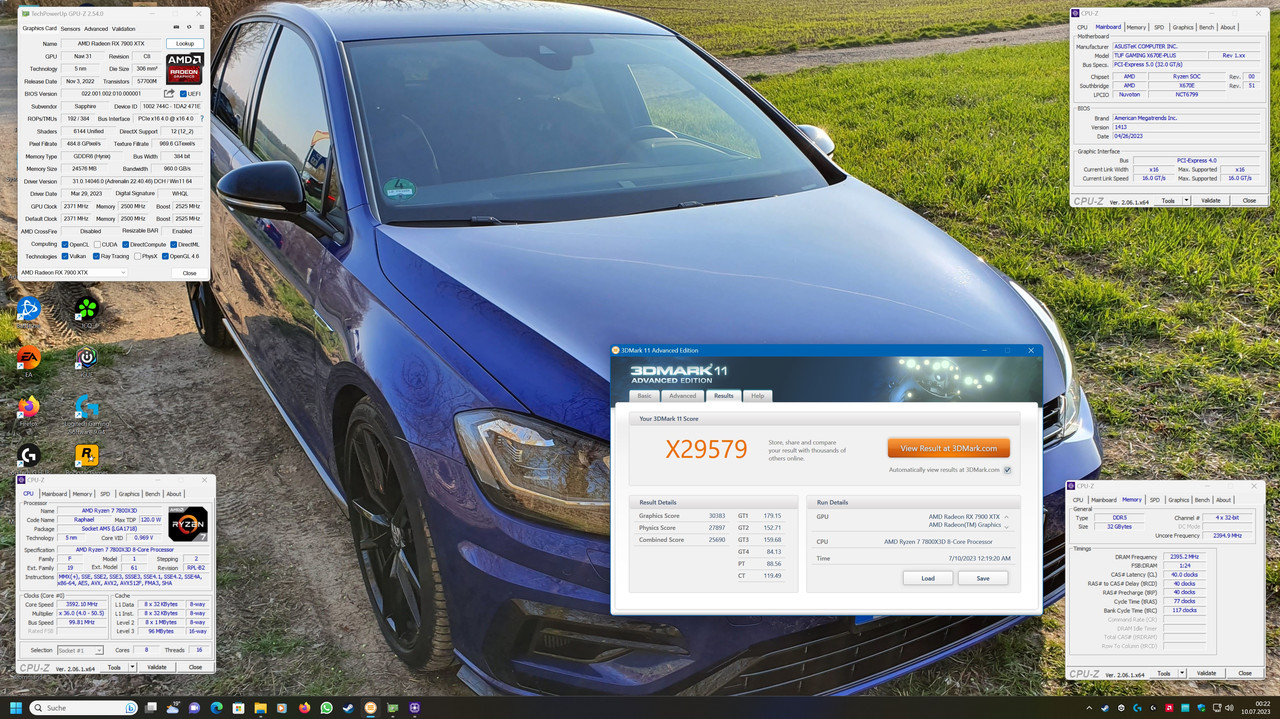Image resolution: width=1280 pixels, height=719 pixels.
Task: Toggle the DirectCompute checkbox in GPU-Z
Action: click(126, 244)
